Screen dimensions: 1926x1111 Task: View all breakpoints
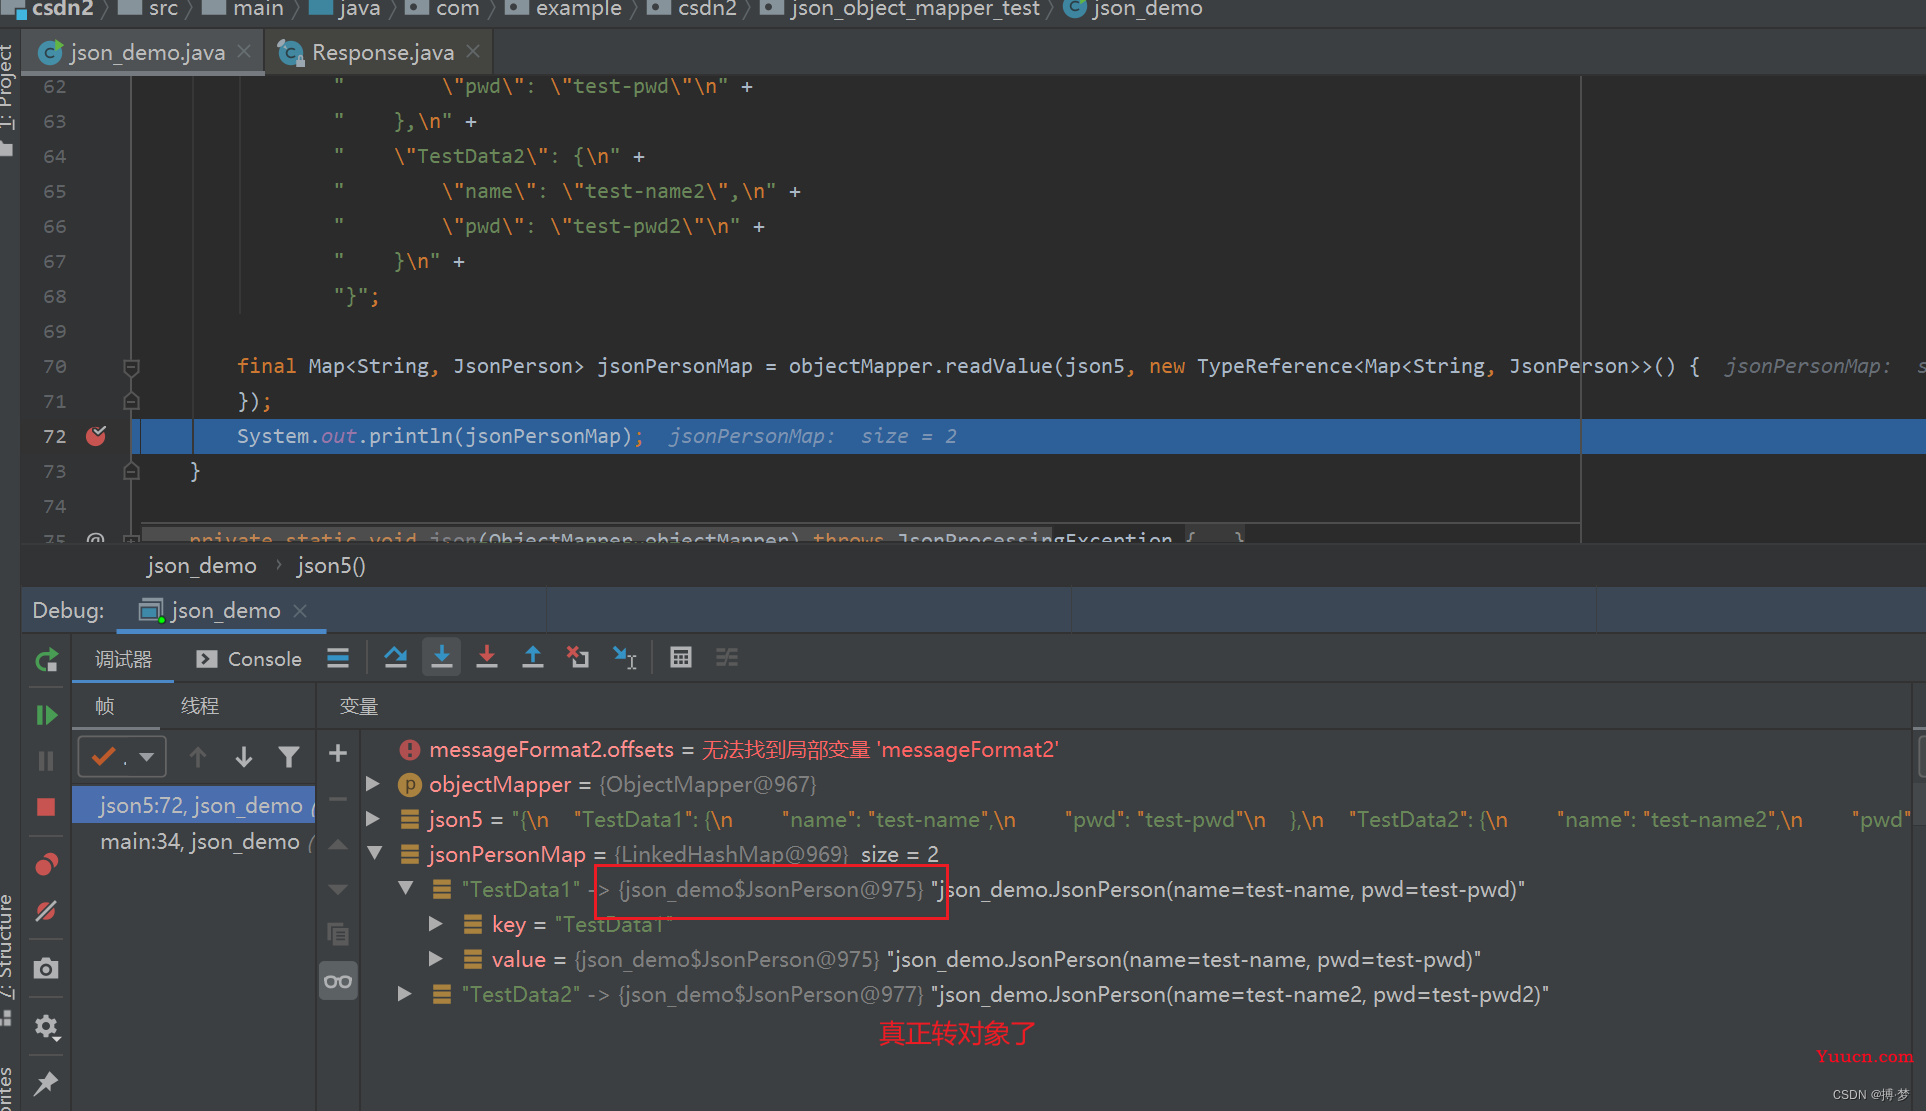tap(46, 865)
